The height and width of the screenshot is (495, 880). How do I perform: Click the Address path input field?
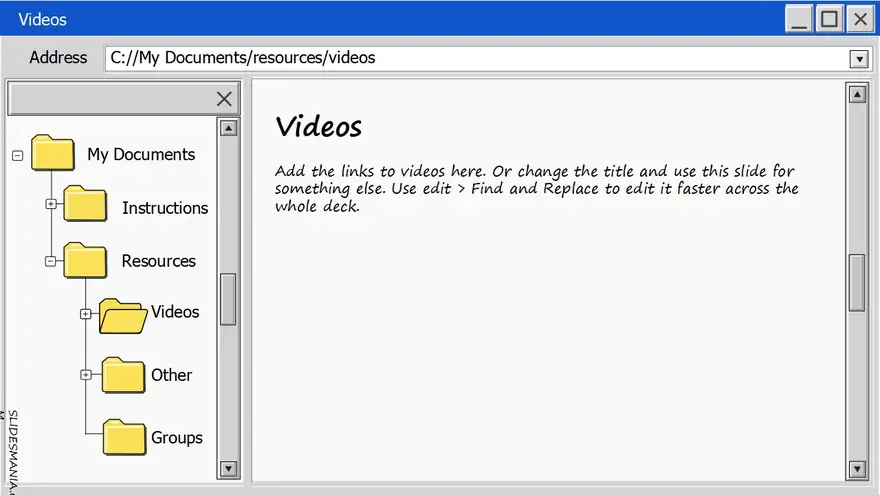476,58
